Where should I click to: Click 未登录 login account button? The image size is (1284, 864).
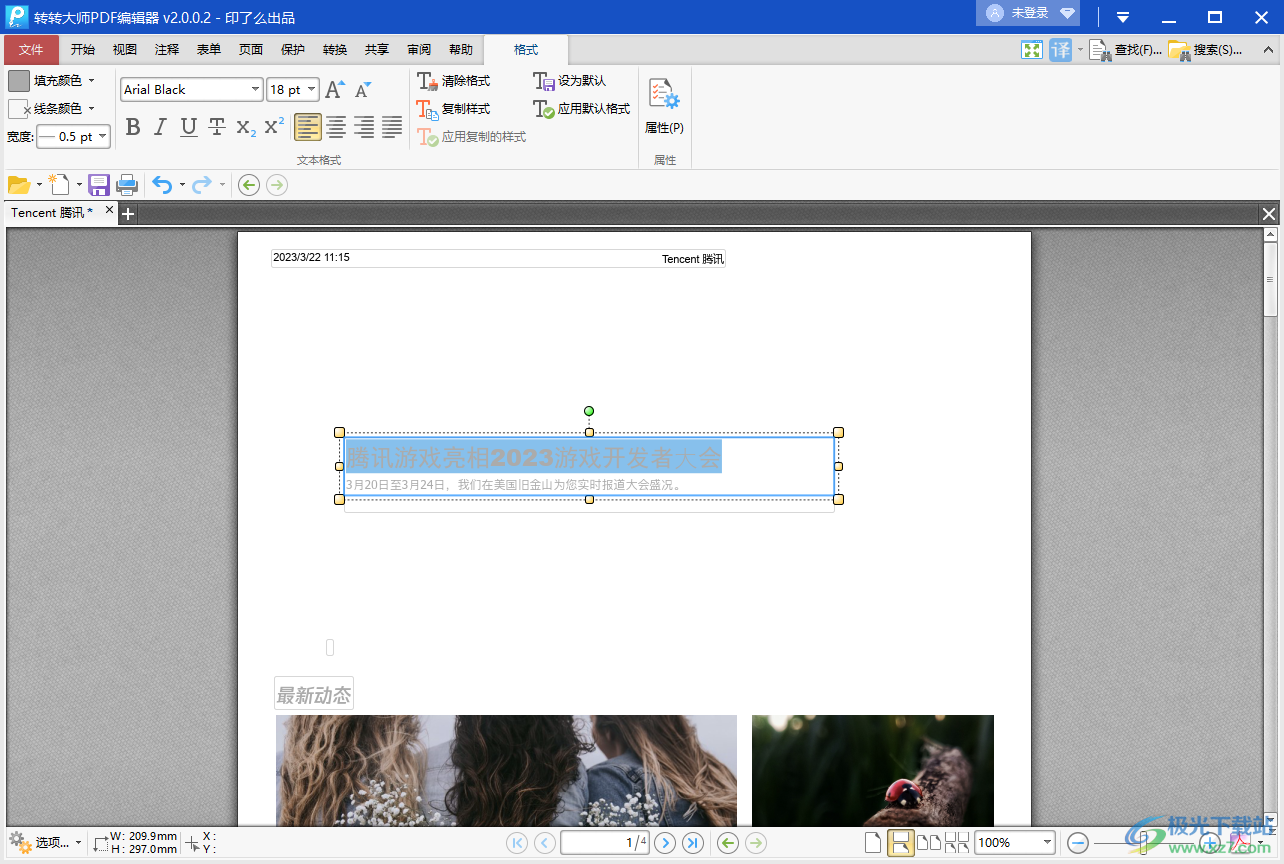[x=1030, y=13]
